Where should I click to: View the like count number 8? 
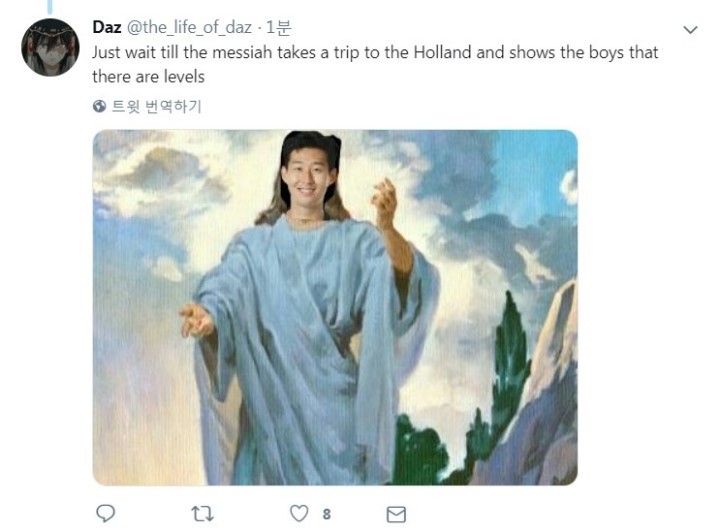(x=326, y=514)
